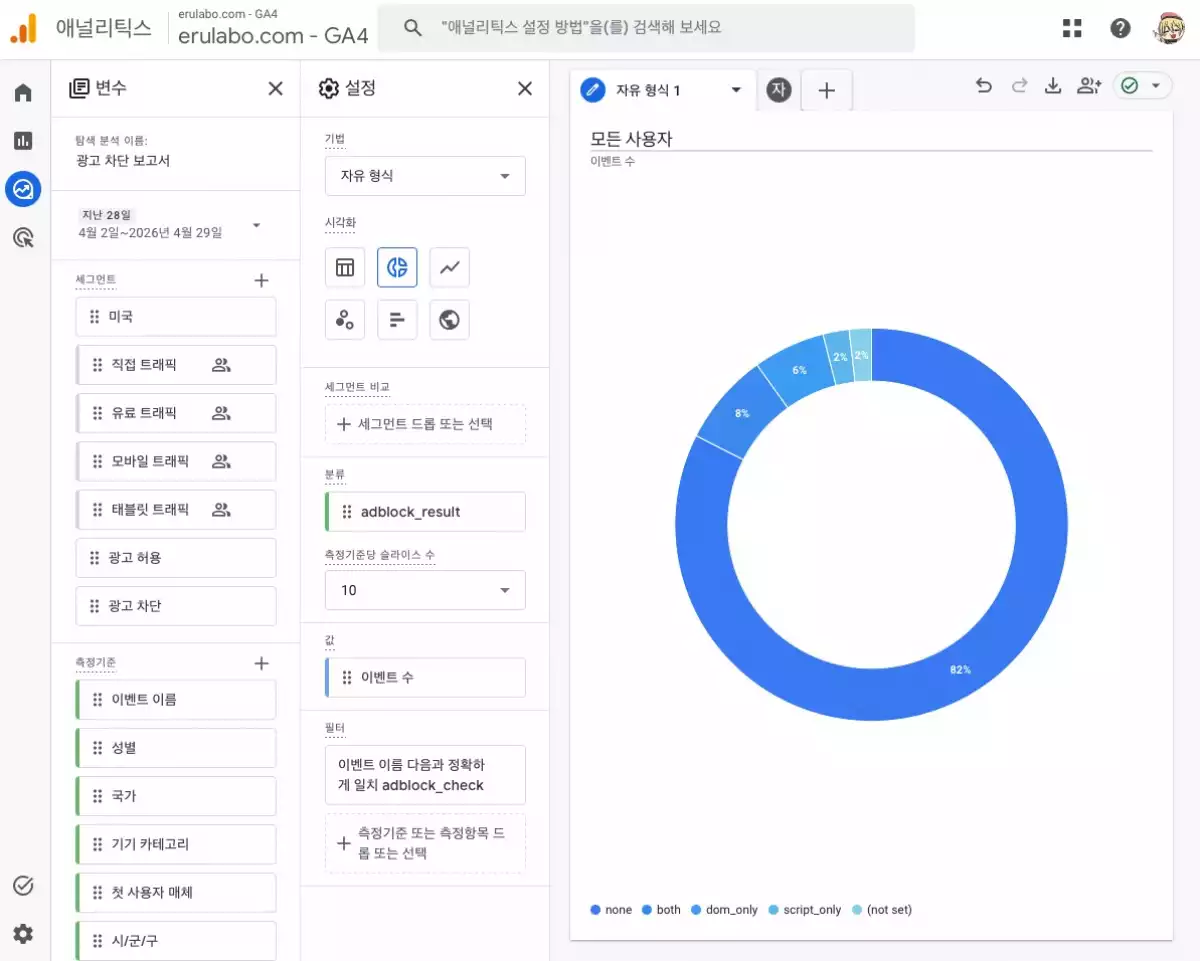Share exploration with add-user icon
This screenshot has height=961, width=1200.
click(x=1088, y=87)
